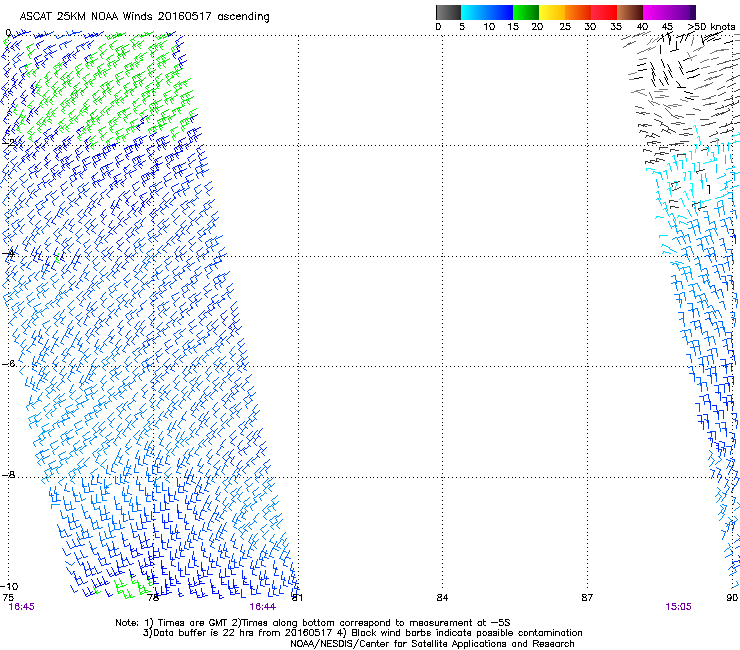This screenshot has width=740, height=650.
Task: Click the '>50 knots' legend label
Action: pyautogui.click(x=711, y=27)
